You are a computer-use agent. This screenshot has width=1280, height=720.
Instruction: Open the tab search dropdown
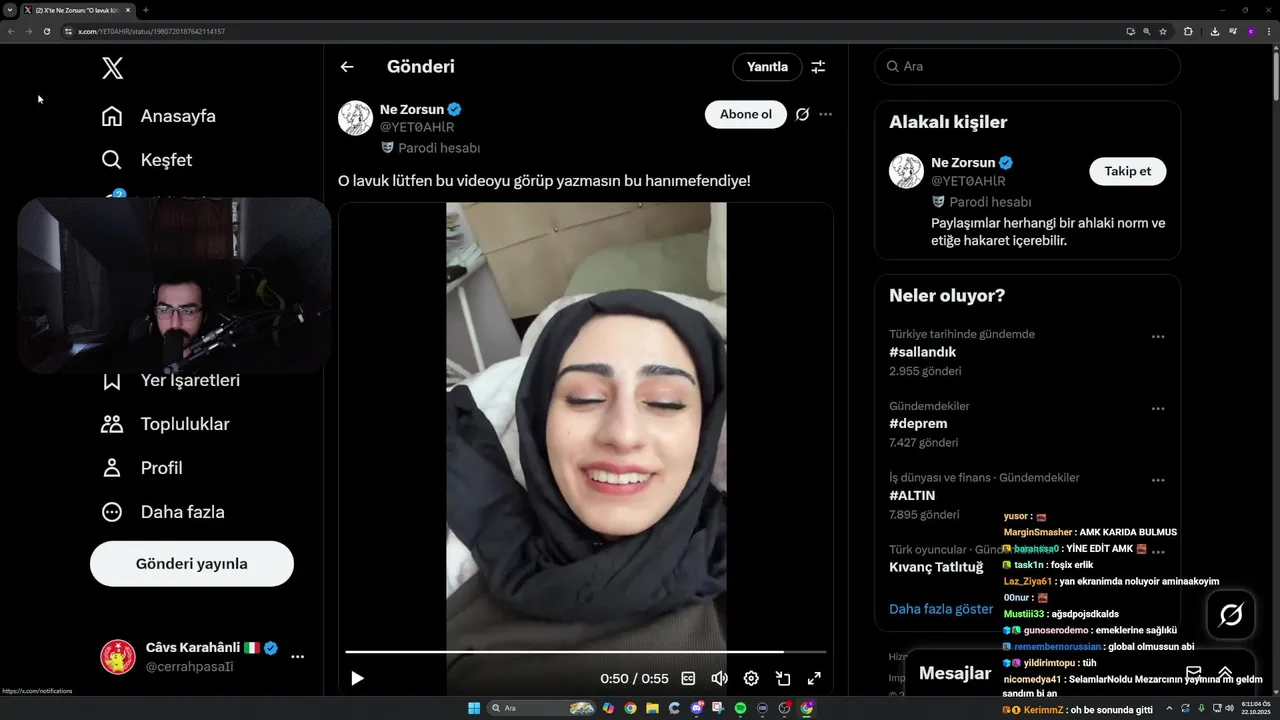pos(10,10)
